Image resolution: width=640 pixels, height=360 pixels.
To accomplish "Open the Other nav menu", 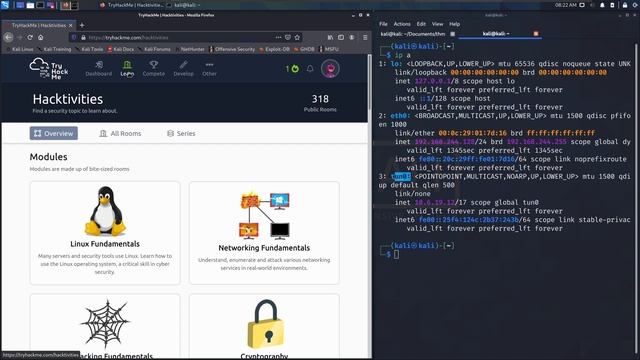I will [x=209, y=69].
